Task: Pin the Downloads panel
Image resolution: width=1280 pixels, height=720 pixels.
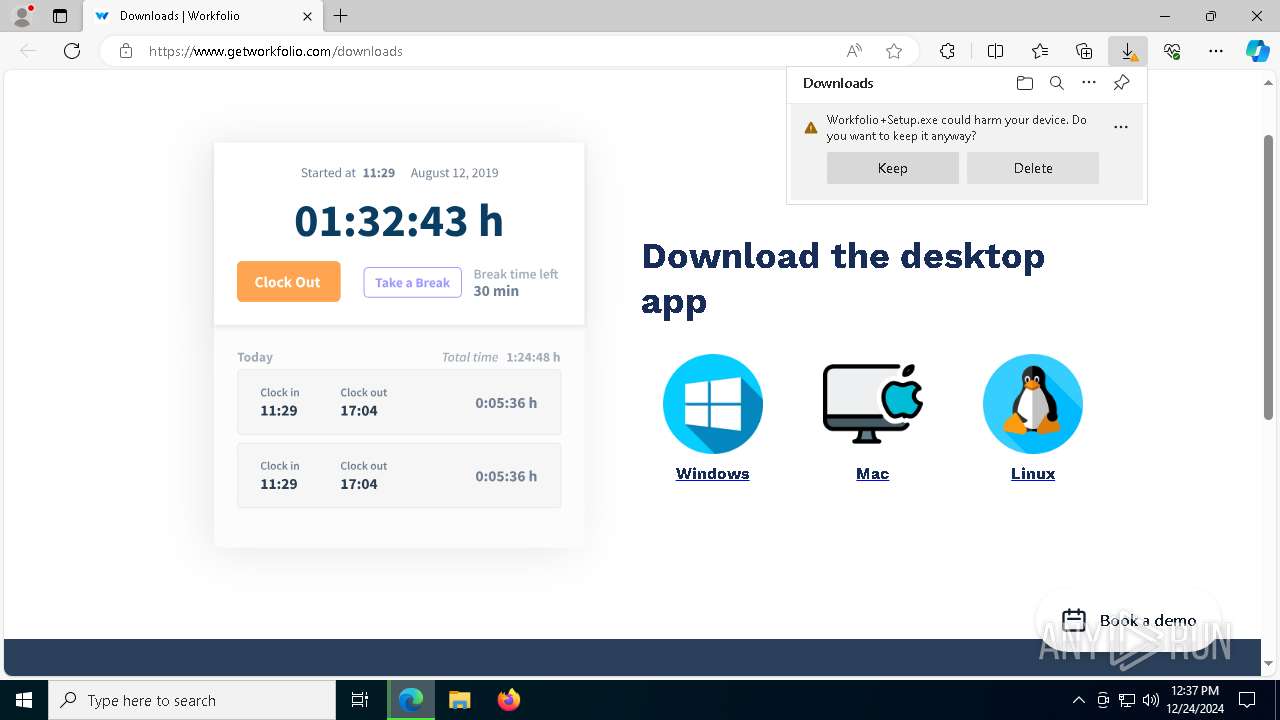Action: tap(1121, 83)
